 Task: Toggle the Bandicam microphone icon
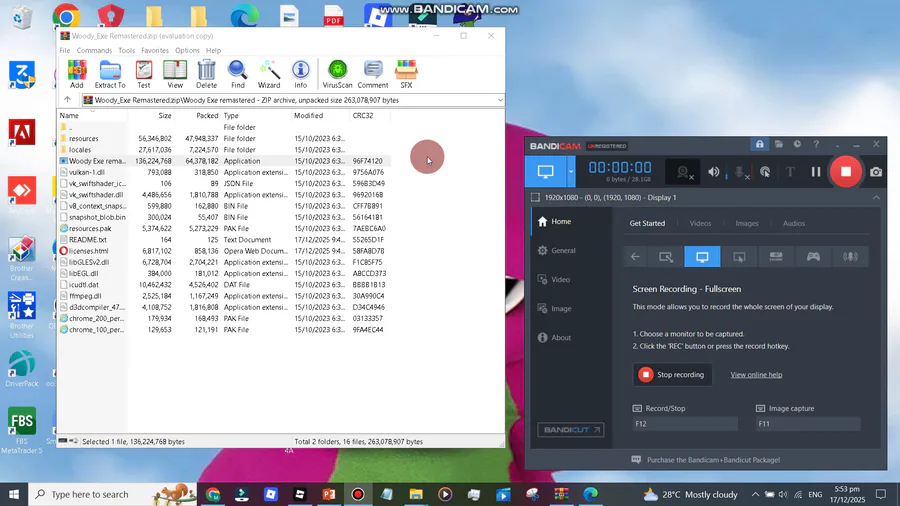click(740, 172)
